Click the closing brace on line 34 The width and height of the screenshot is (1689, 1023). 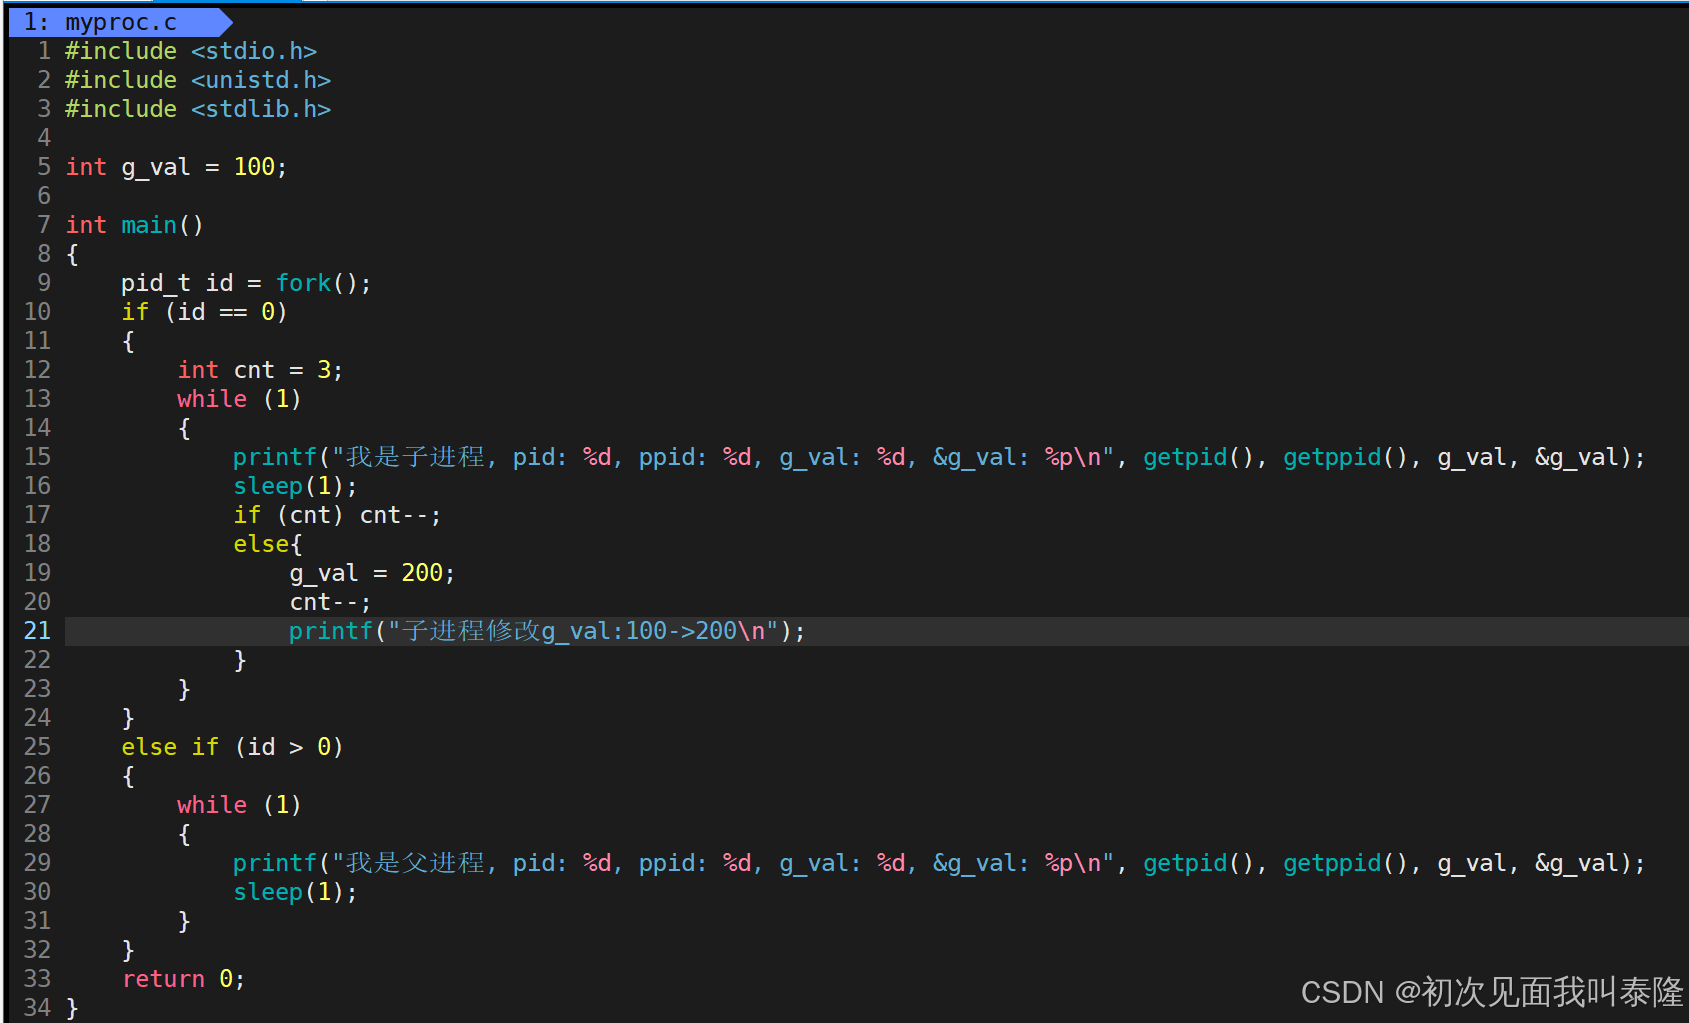click(x=72, y=1008)
